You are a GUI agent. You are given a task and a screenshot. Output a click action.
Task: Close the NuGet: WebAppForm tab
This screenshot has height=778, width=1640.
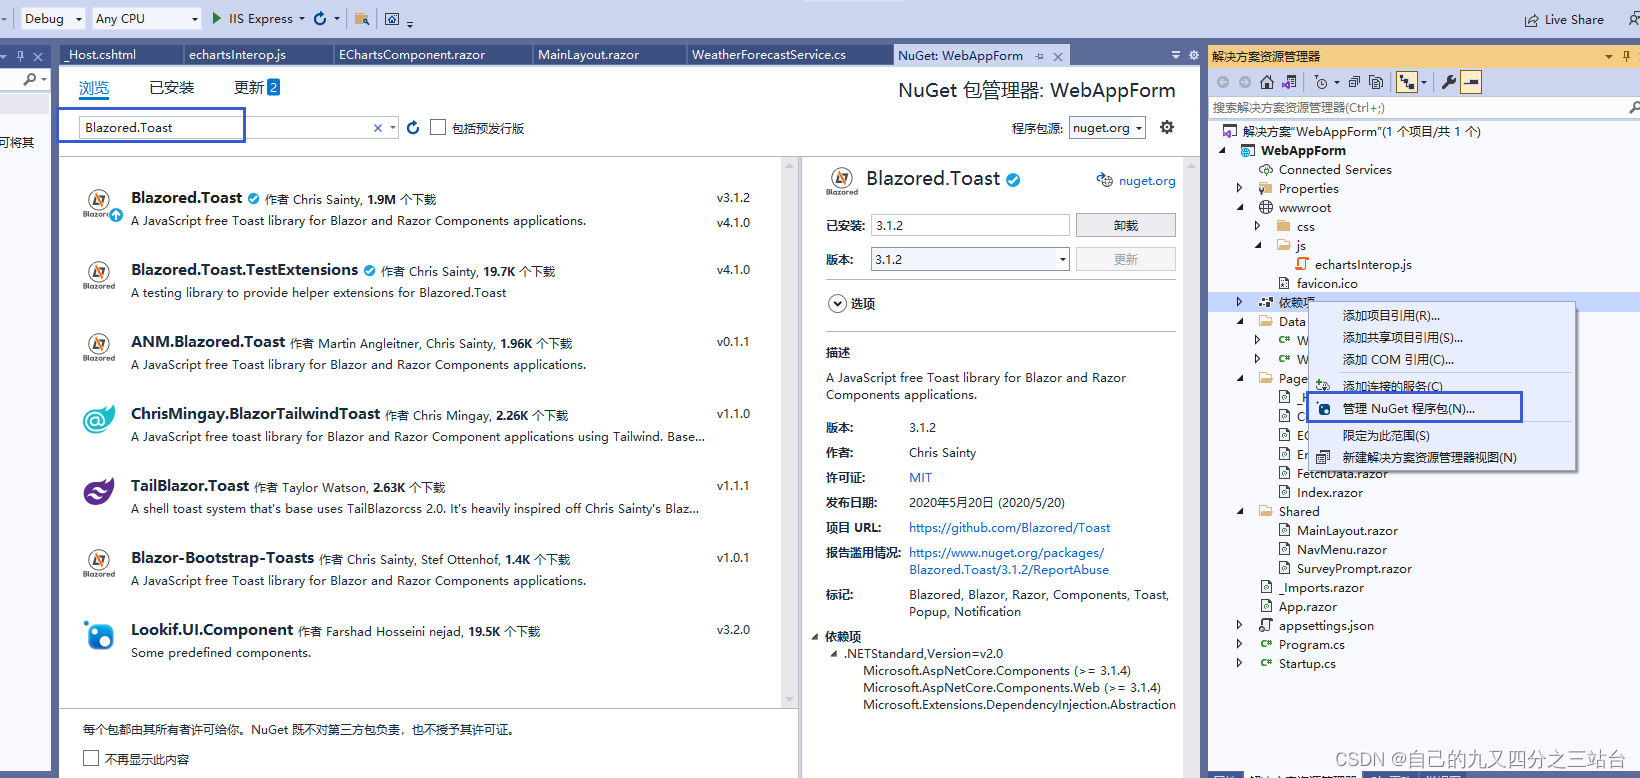1058,56
